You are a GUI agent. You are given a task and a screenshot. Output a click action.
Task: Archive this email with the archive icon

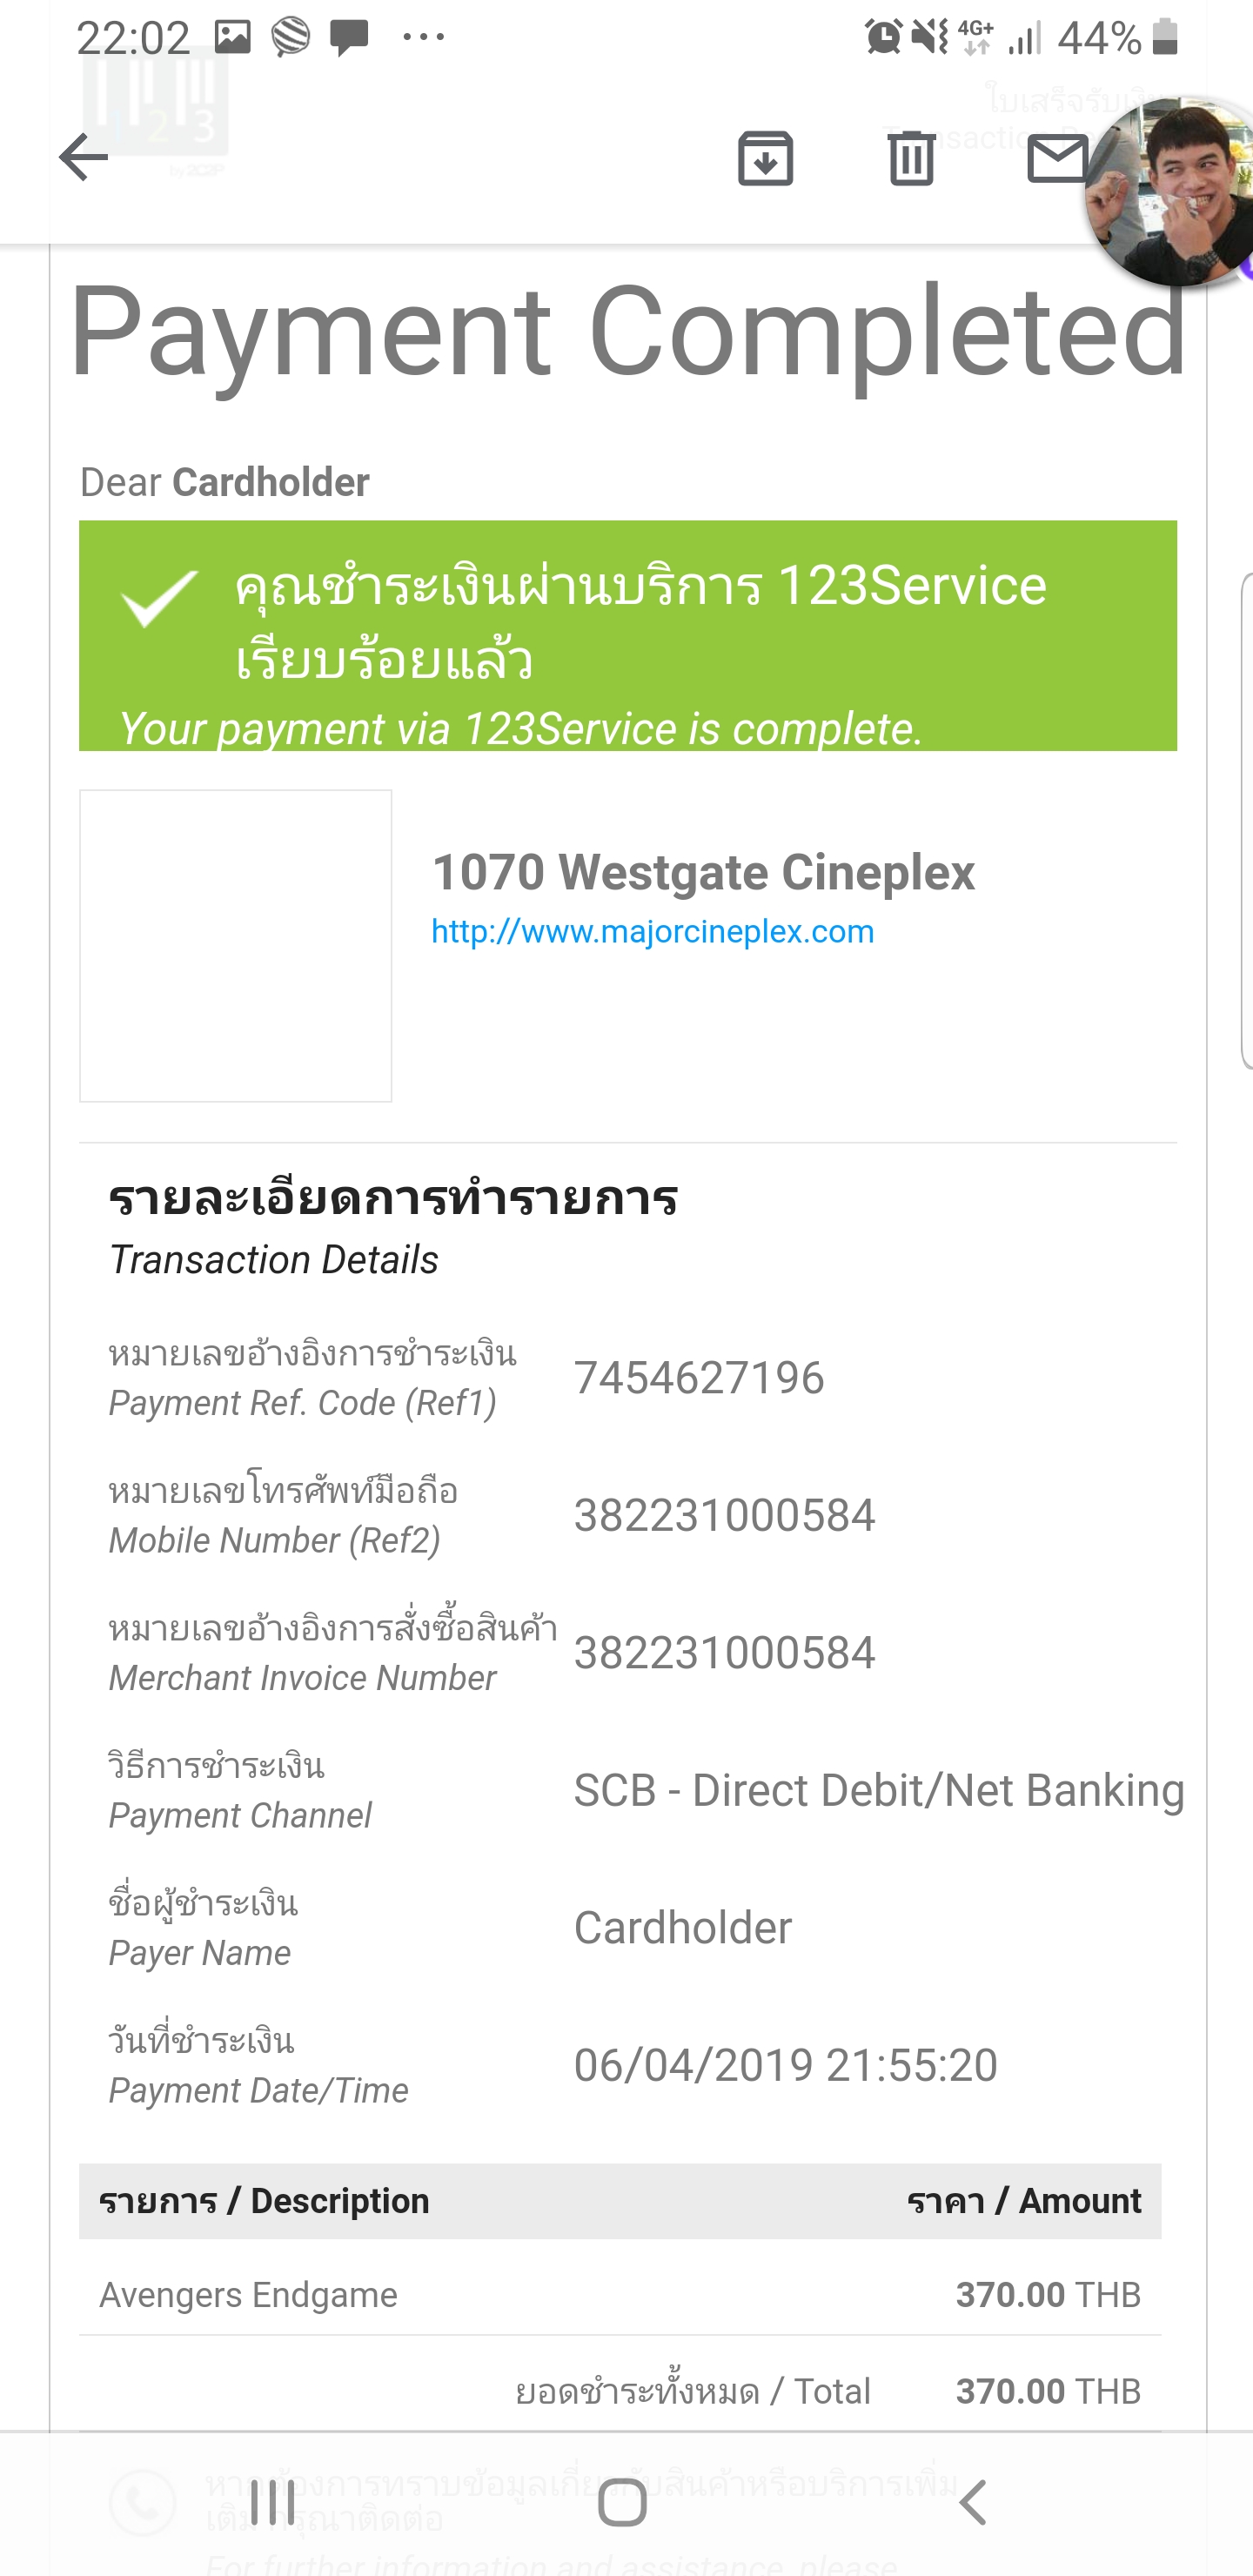tap(765, 158)
